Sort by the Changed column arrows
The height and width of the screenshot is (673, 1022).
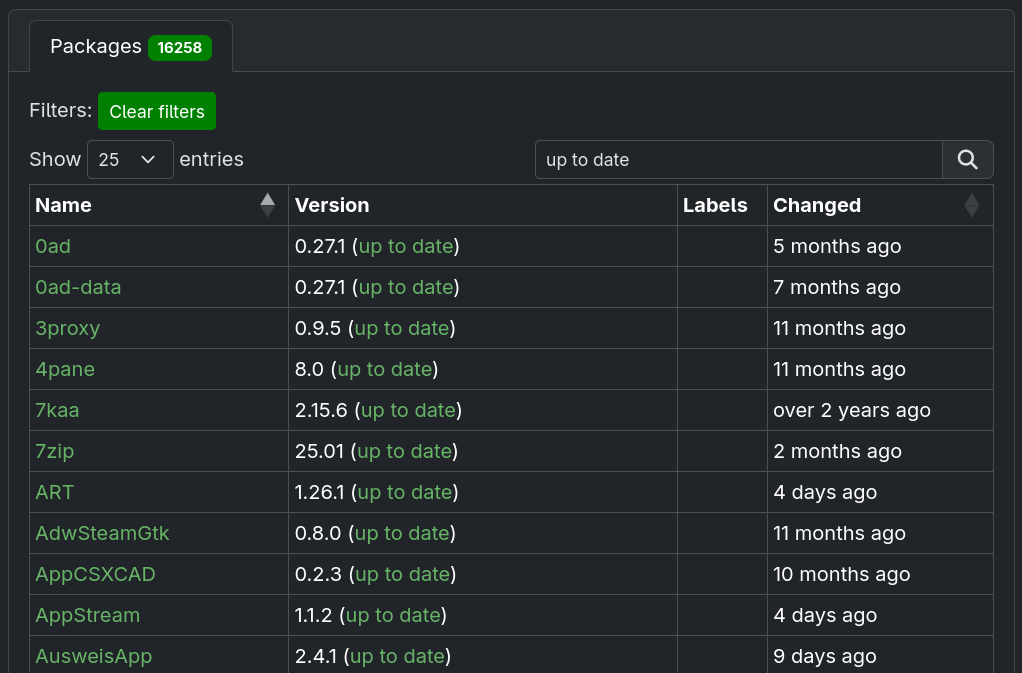click(971, 205)
